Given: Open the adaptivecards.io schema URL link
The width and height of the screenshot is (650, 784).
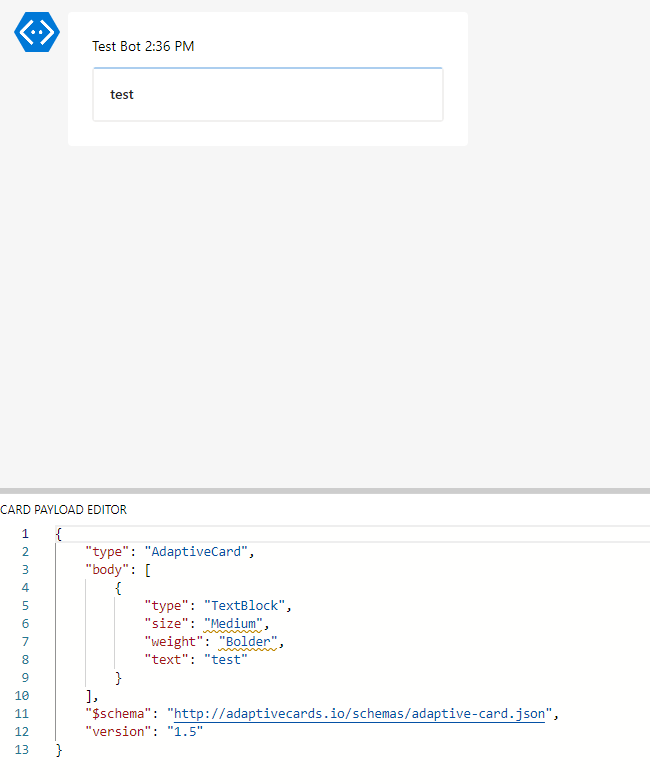Looking at the screenshot, I should [x=360, y=714].
